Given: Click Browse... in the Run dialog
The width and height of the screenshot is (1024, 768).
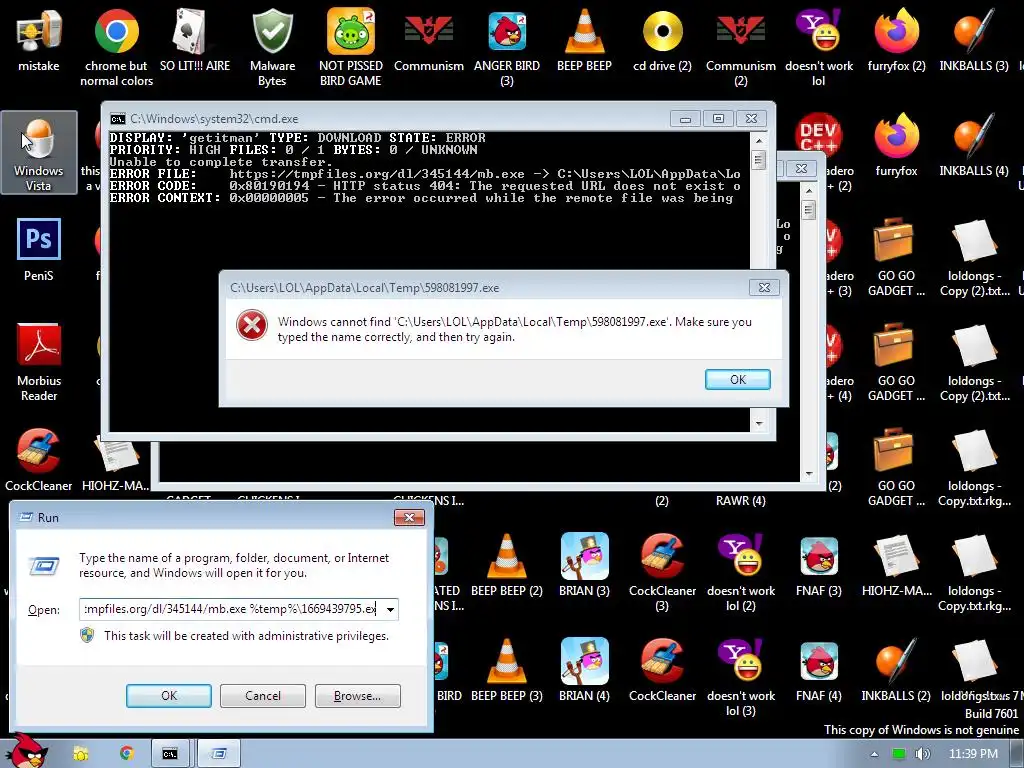Looking at the screenshot, I should pos(357,696).
